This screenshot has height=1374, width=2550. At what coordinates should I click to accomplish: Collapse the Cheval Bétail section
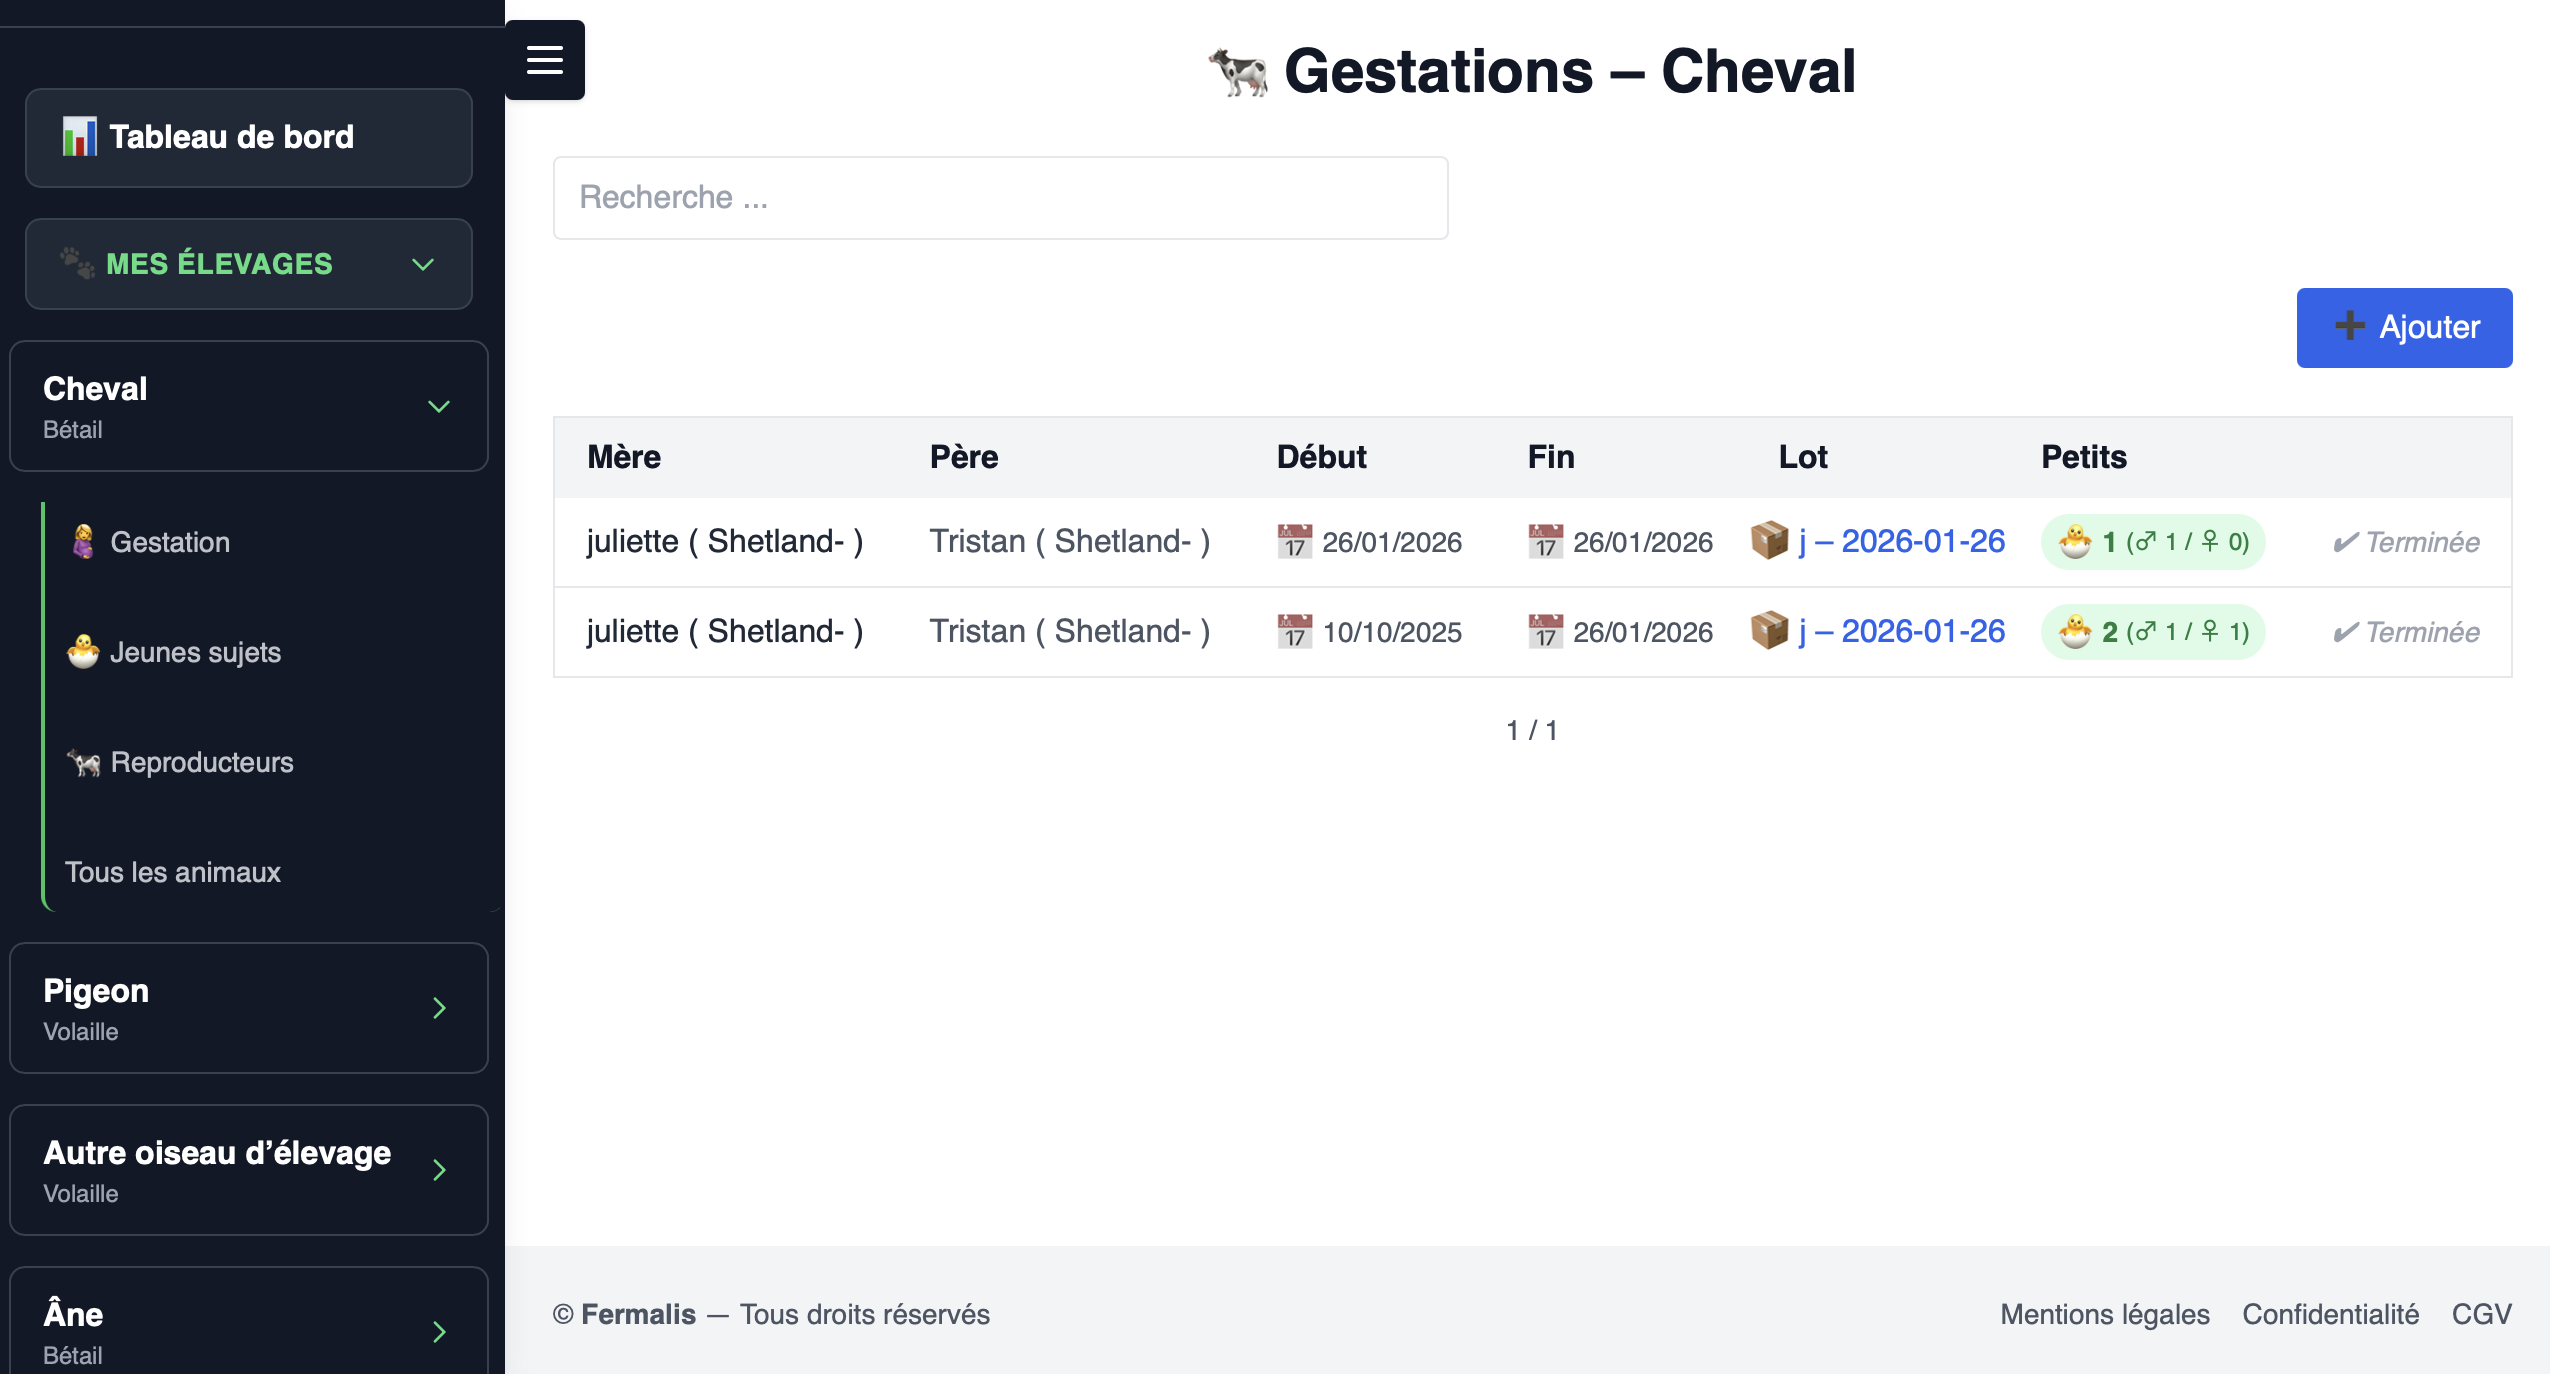(x=438, y=406)
